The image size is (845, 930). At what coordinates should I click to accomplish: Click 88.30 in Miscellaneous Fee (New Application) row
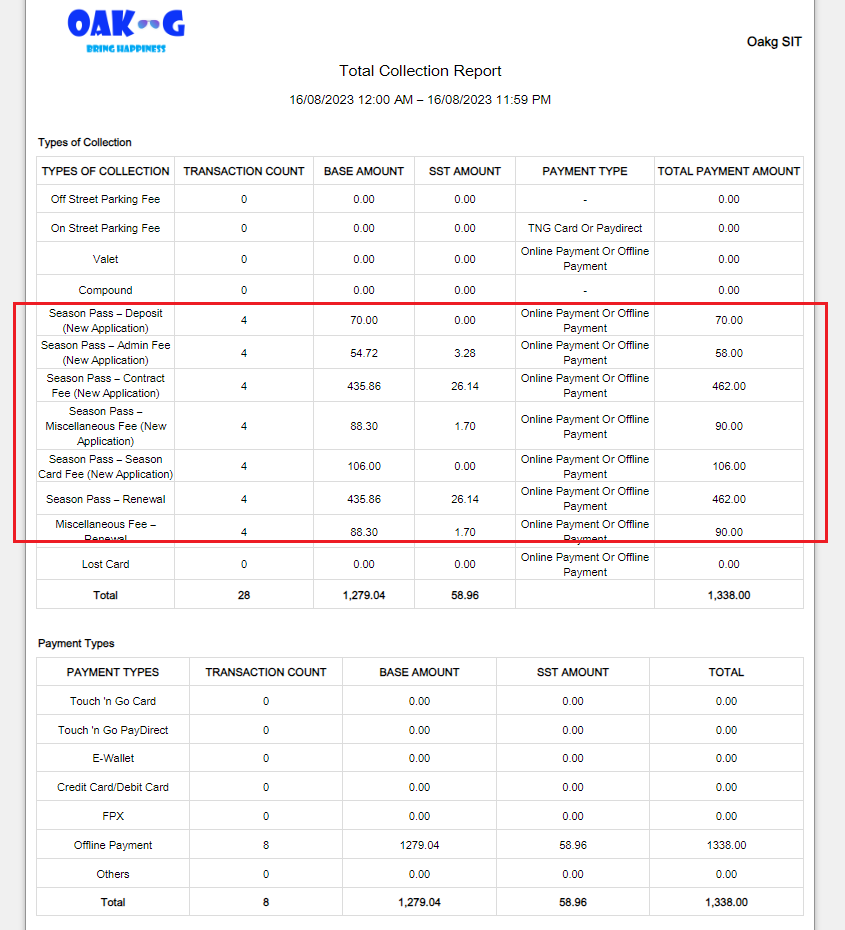point(364,426)
